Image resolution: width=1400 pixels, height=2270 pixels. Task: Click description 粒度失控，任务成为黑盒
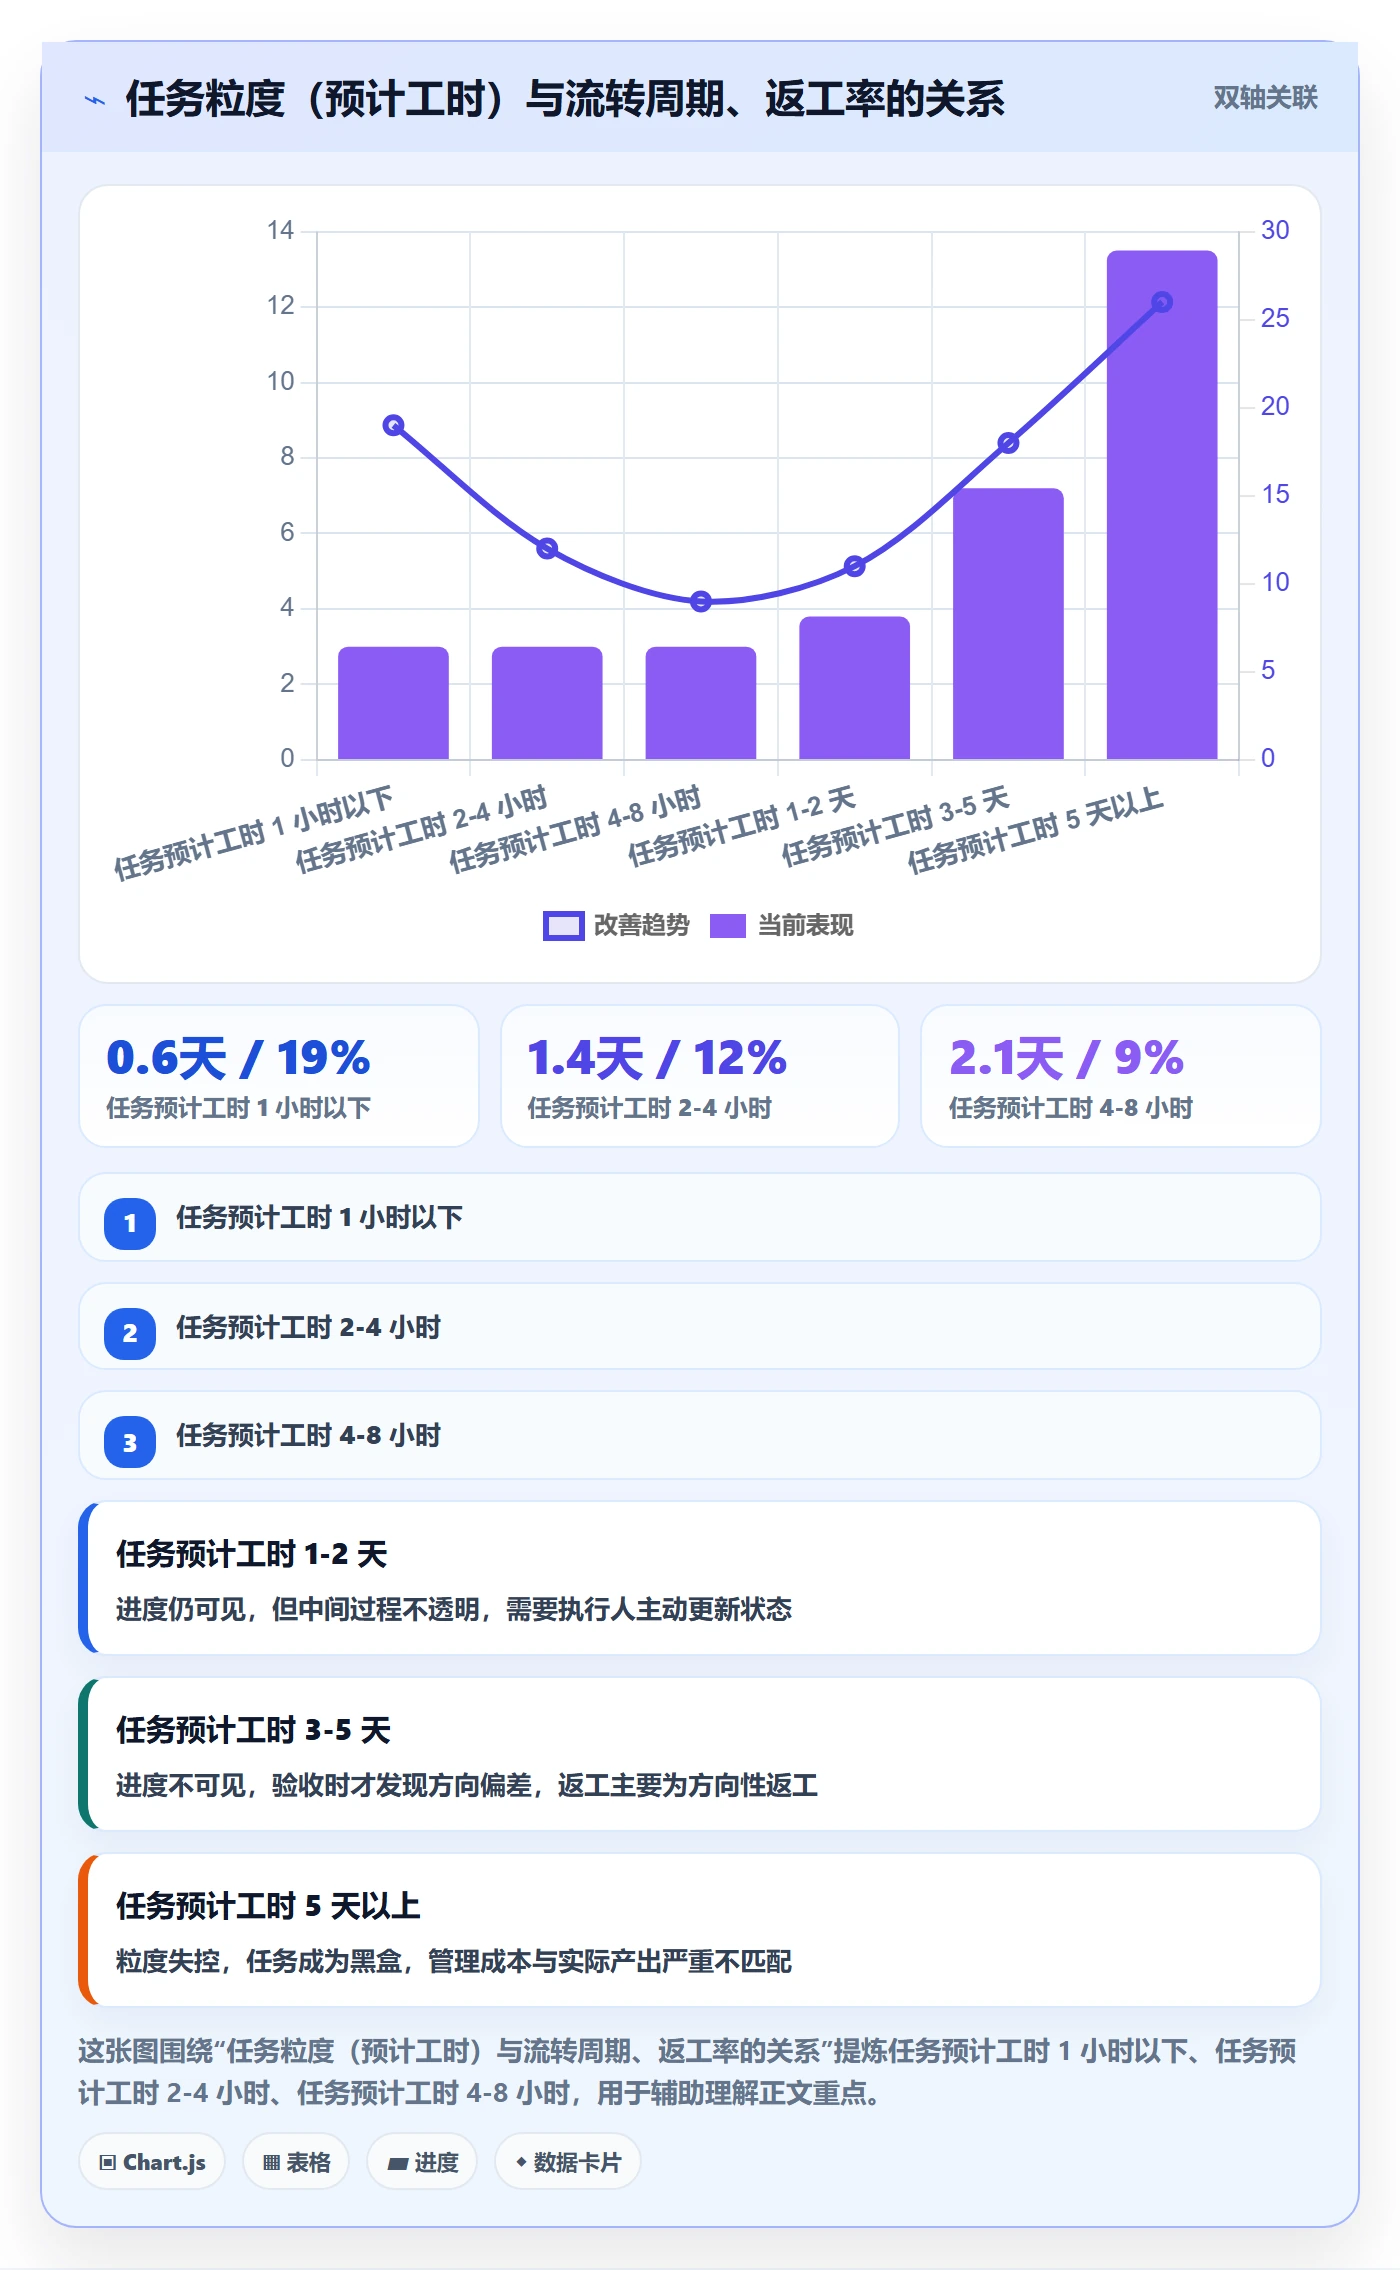pyautogui.click(x=453, y=1961)
